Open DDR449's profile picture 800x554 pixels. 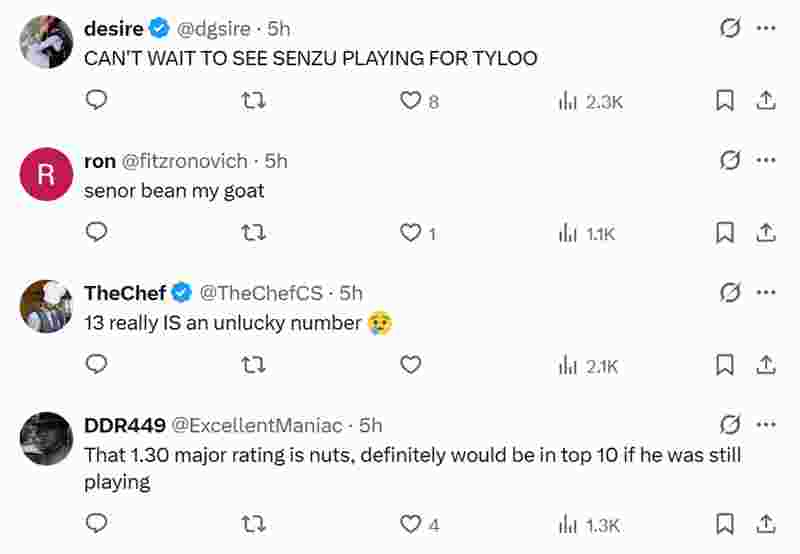(x=46, y=438)
